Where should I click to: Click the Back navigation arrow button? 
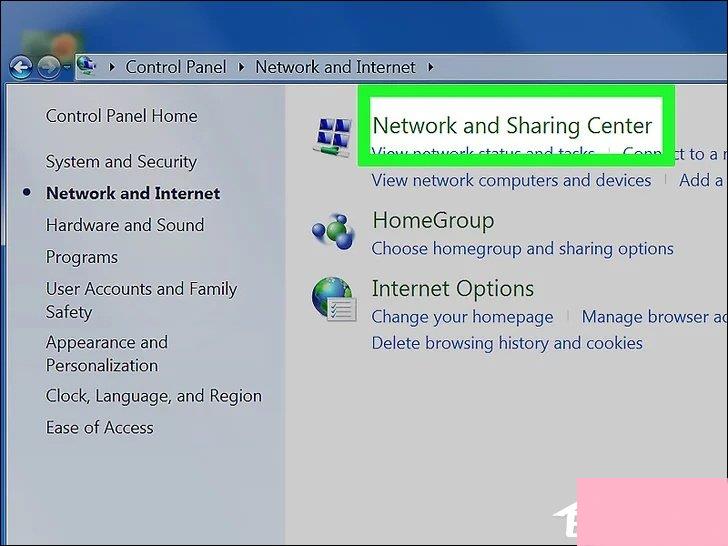(x=21, y=68)
